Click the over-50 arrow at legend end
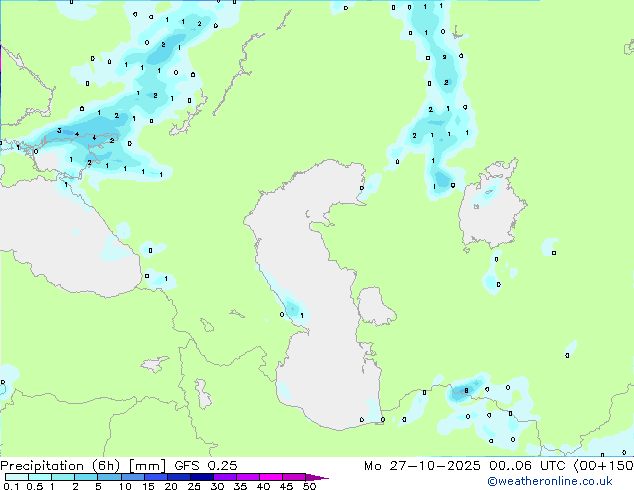The width and height of the screenshot is (634, 490). click(317, 477)
